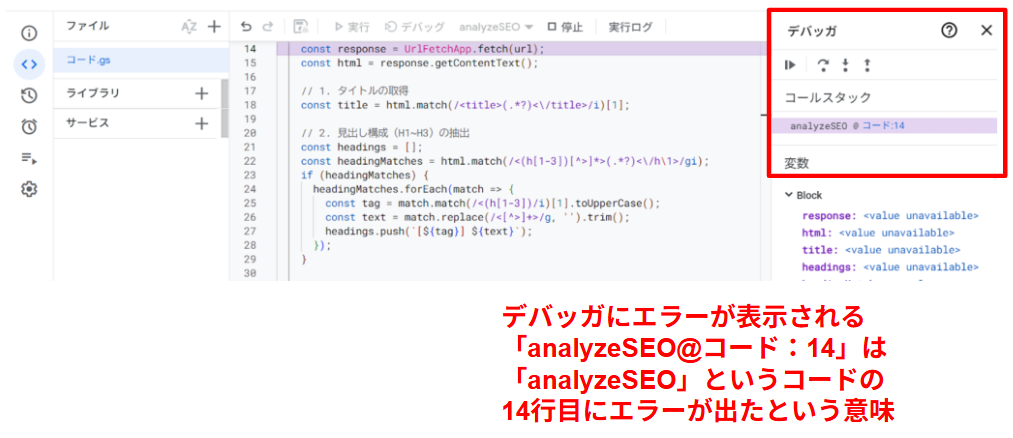1013x438 pixels.
Task: Resume execution in the debugger panel
Action: click(790, 65)
